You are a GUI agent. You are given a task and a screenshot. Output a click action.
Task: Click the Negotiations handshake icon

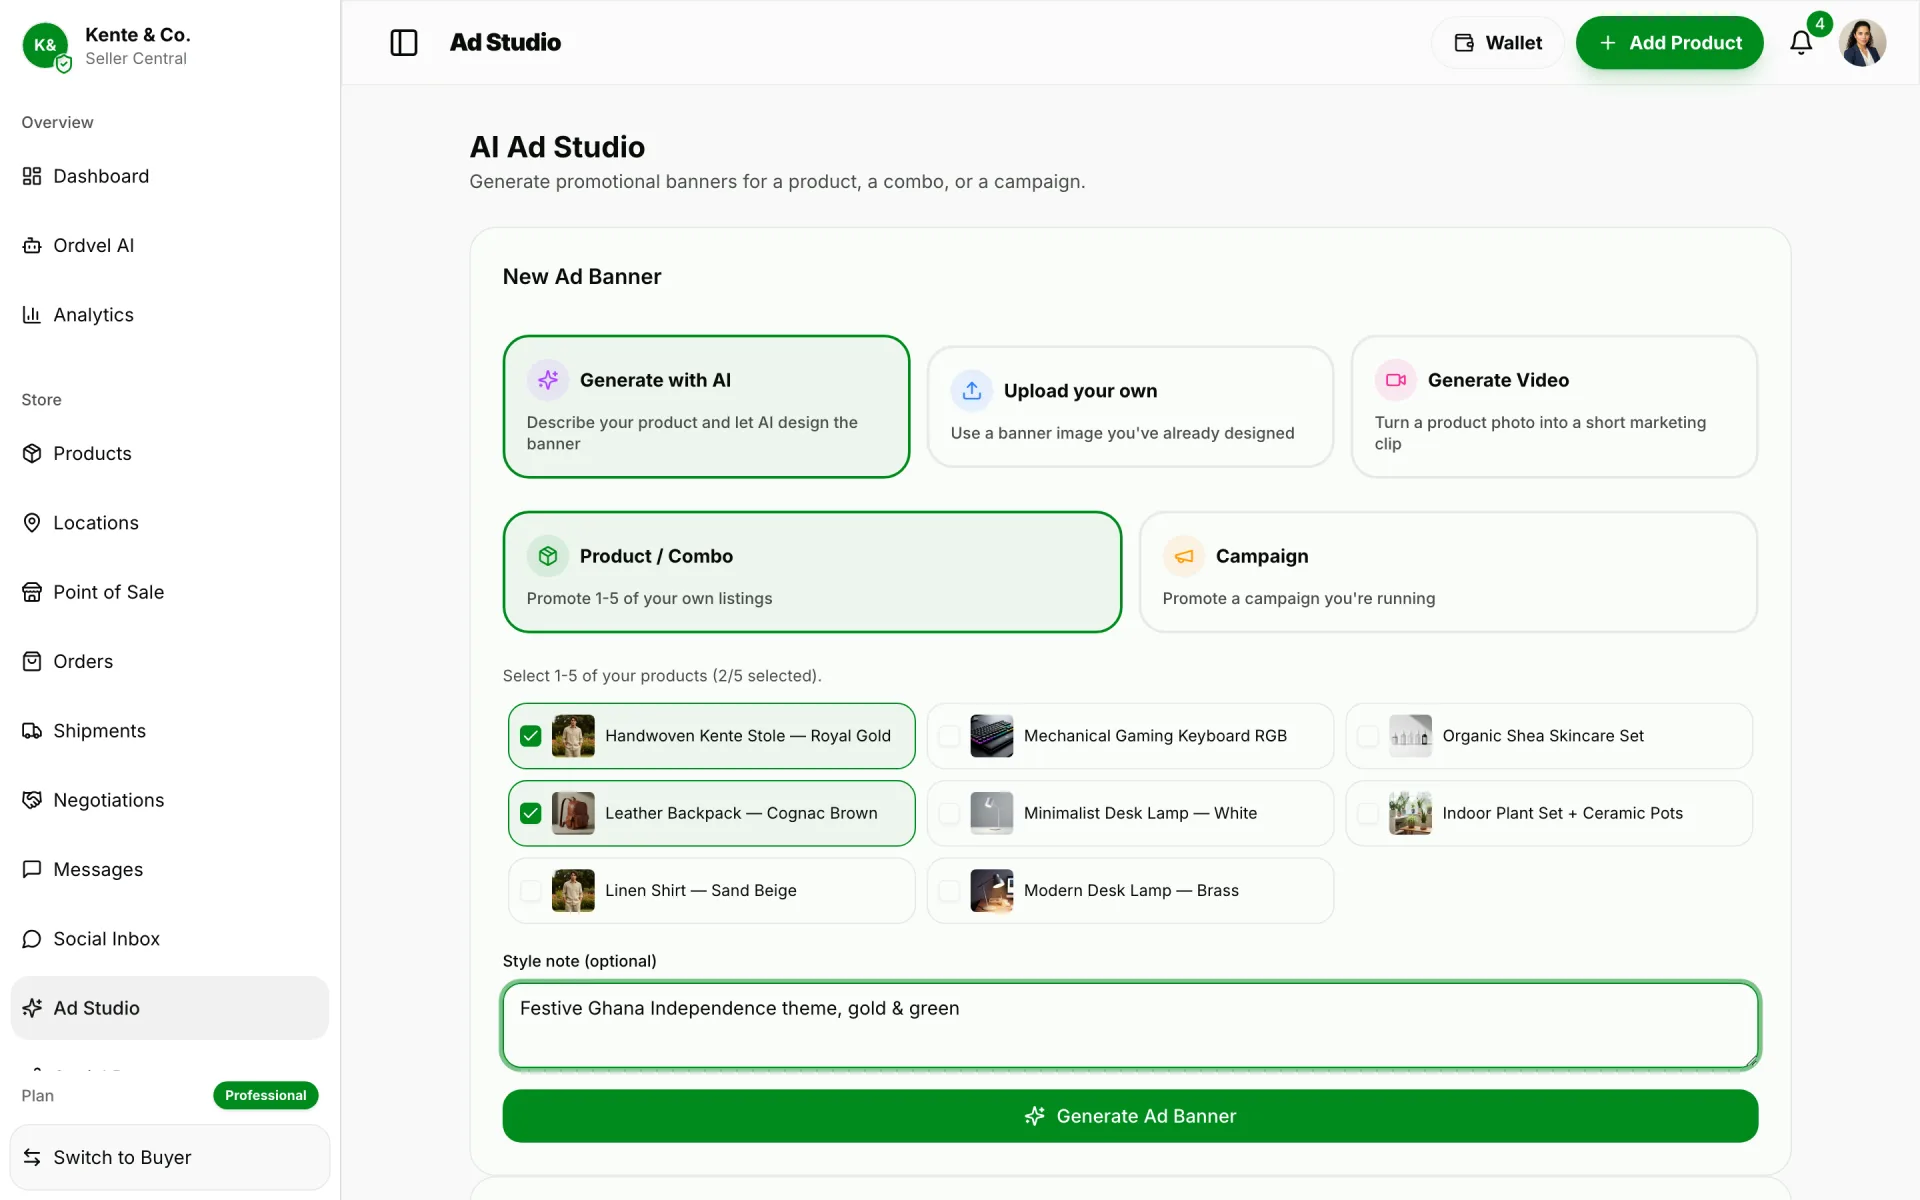[32, 800]
